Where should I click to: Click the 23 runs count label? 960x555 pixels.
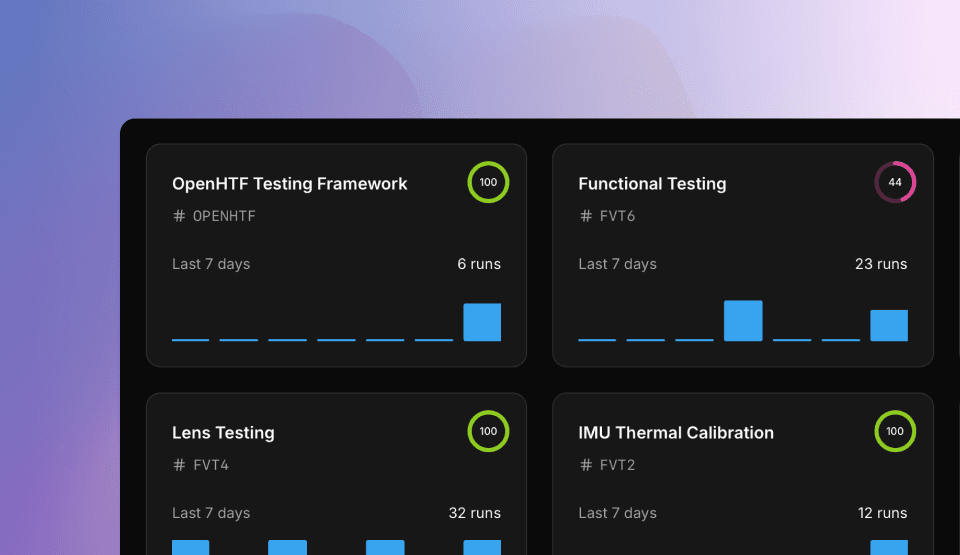(x=881, y=264)
